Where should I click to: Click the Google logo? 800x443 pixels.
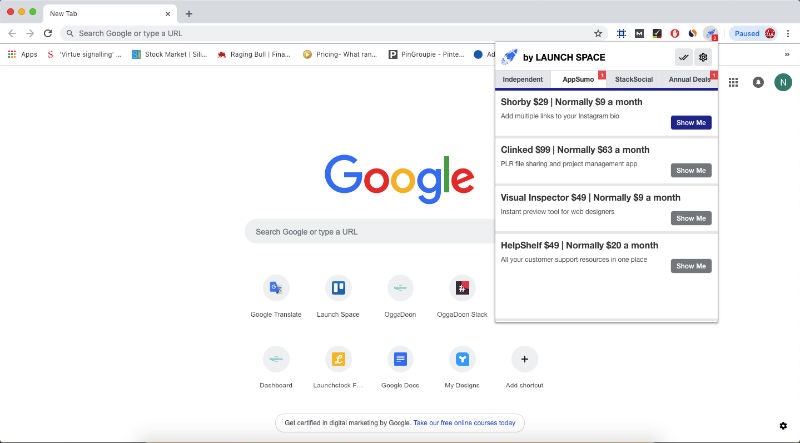click(399, 179)
